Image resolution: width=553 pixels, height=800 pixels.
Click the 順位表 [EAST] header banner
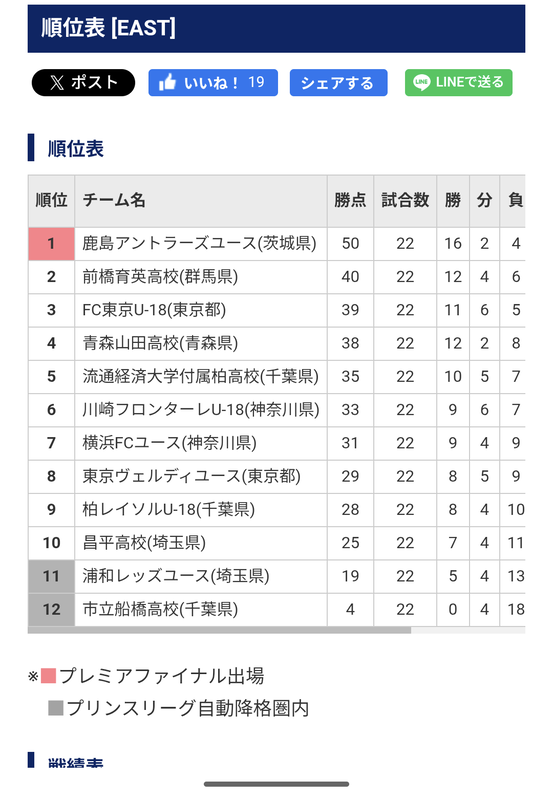[x=276, y=29]
